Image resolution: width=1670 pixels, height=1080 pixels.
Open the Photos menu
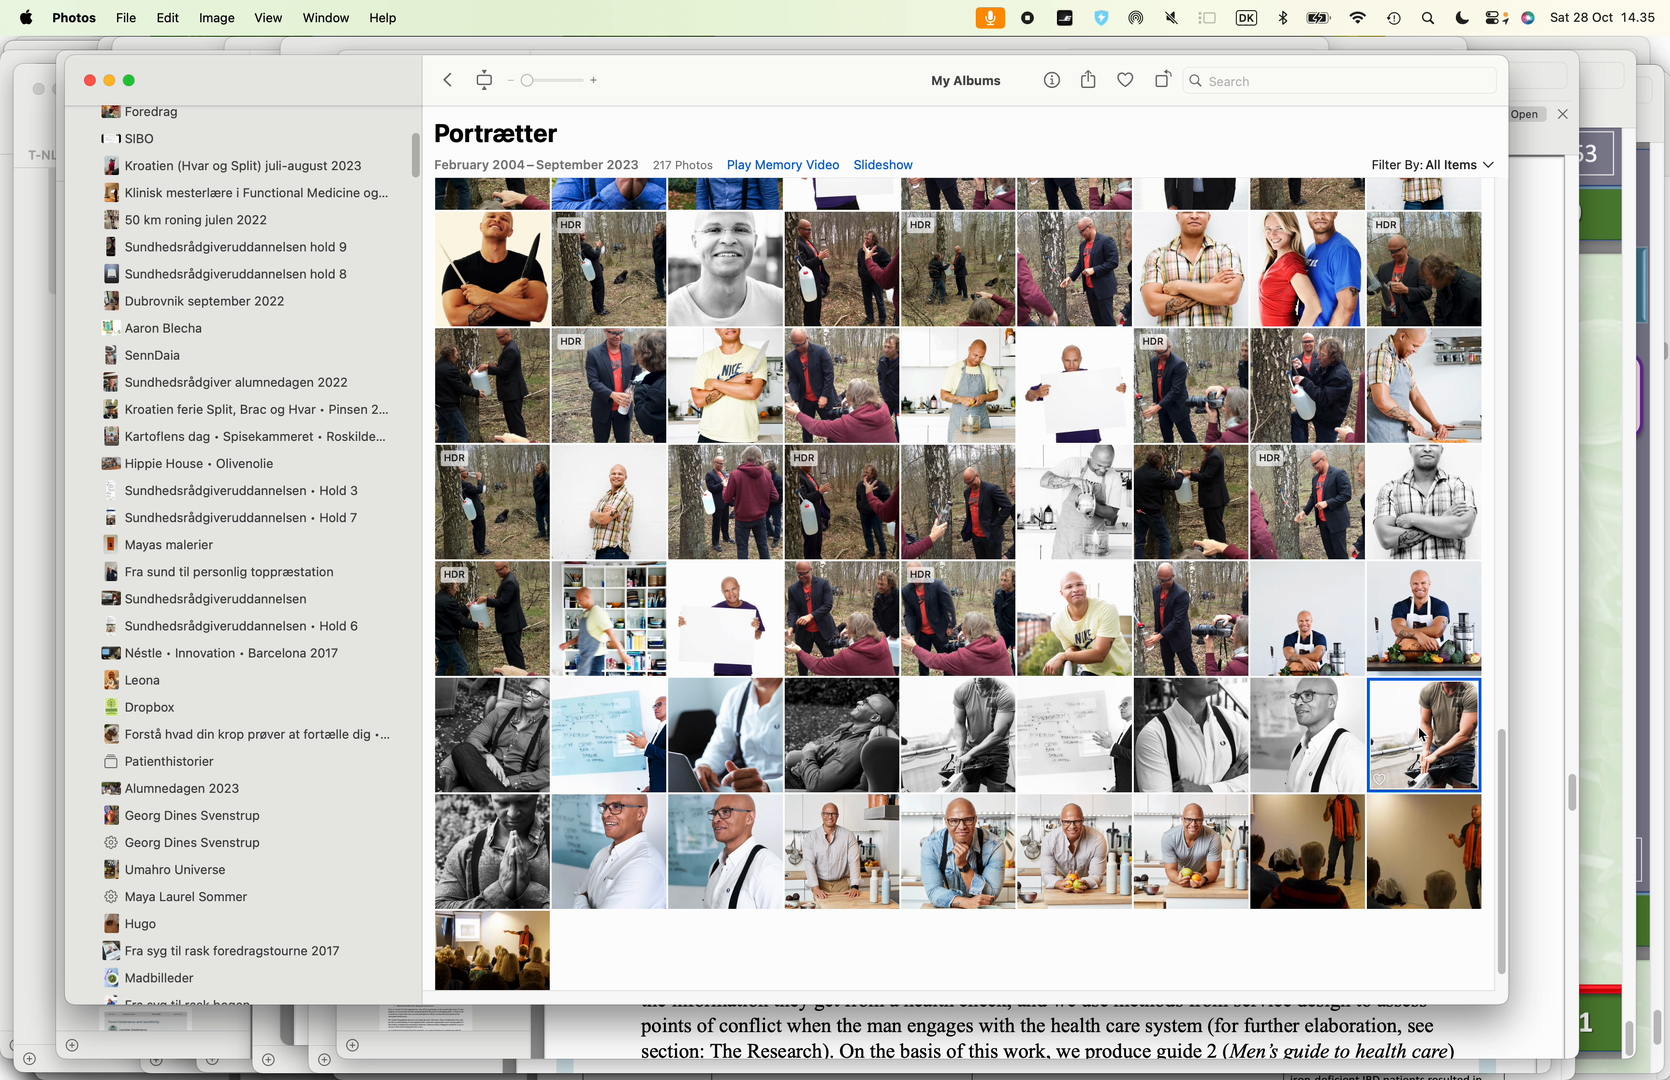tap(74, 18)
